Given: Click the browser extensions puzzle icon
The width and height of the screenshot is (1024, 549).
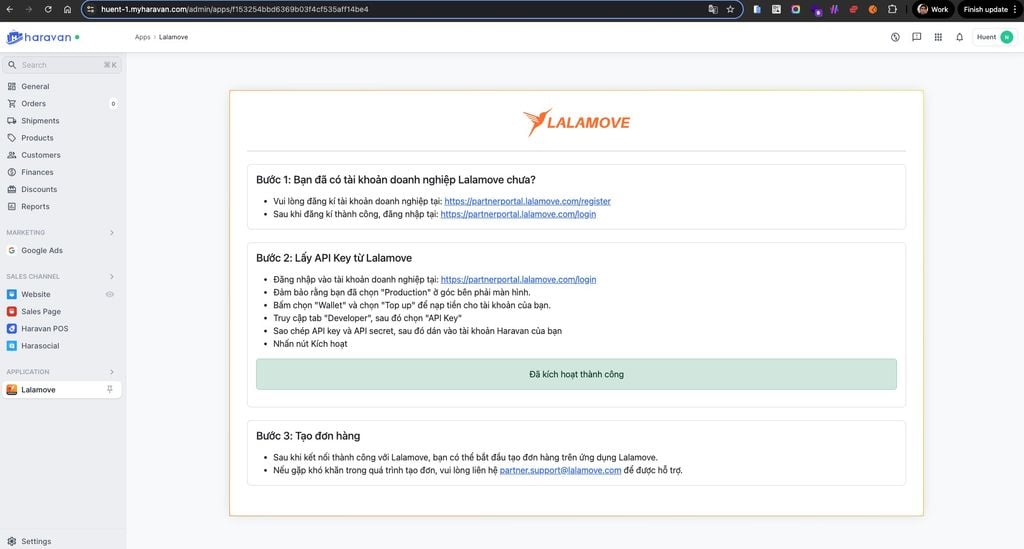Looking at the screenshot, I should 892,9.
